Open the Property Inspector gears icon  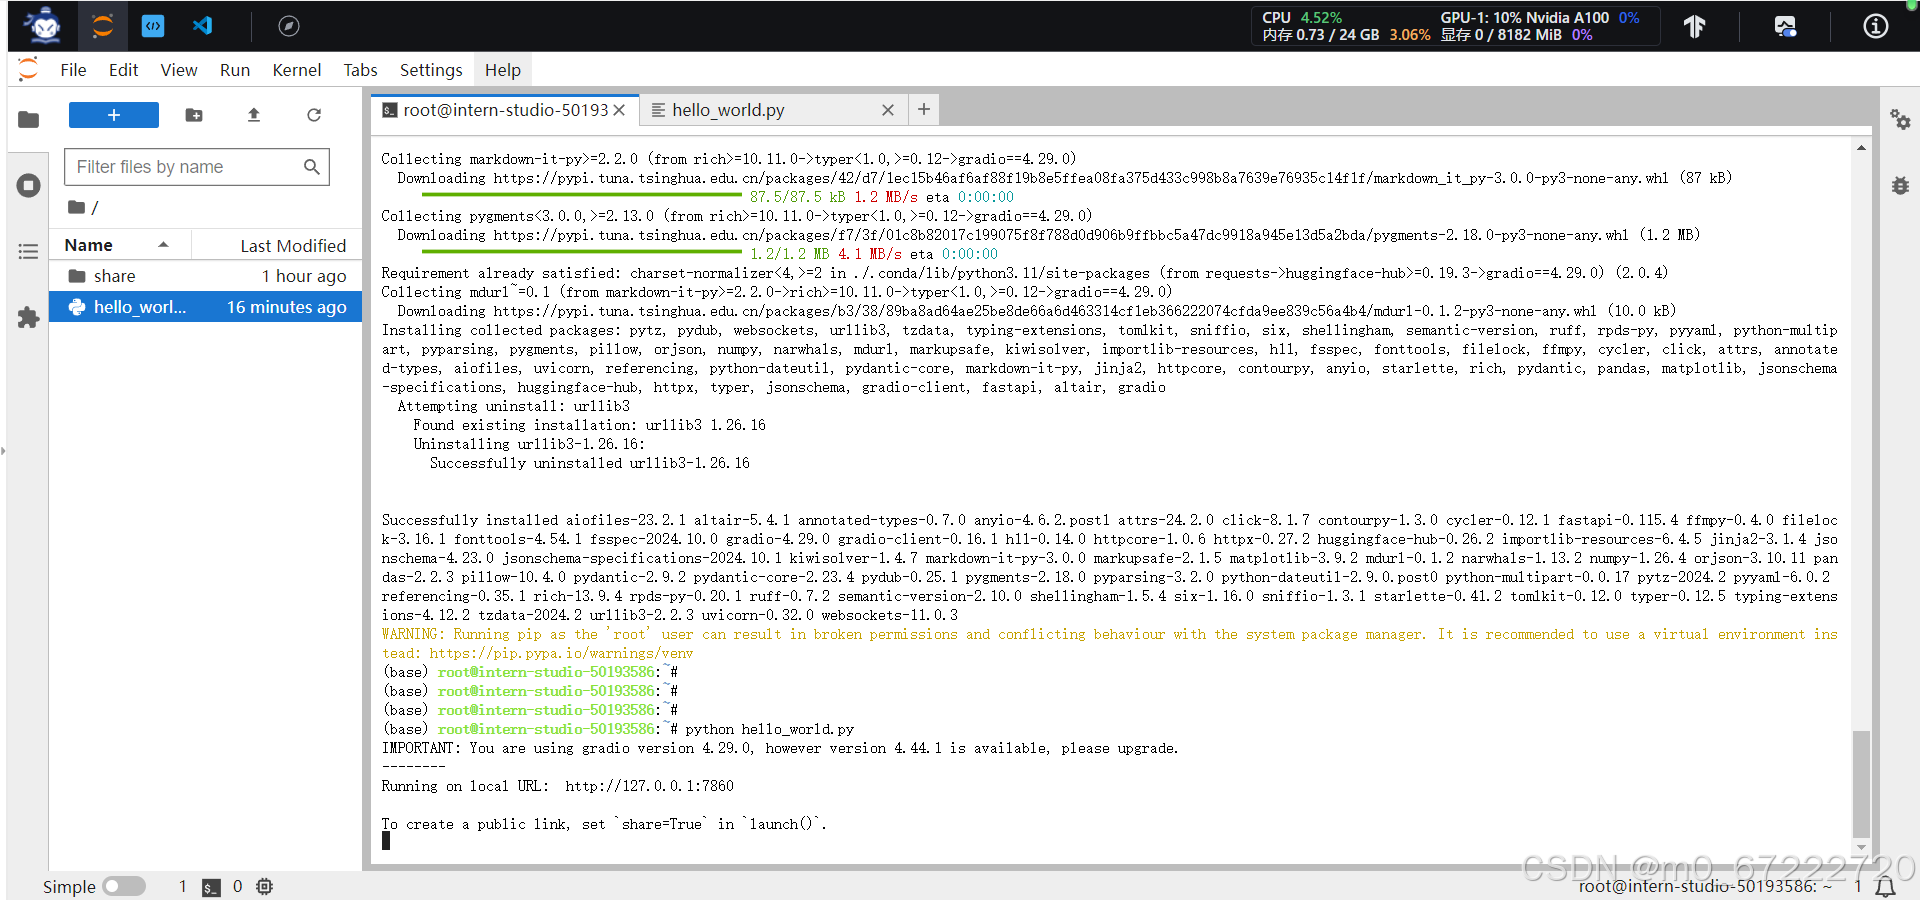(1901, 119)
